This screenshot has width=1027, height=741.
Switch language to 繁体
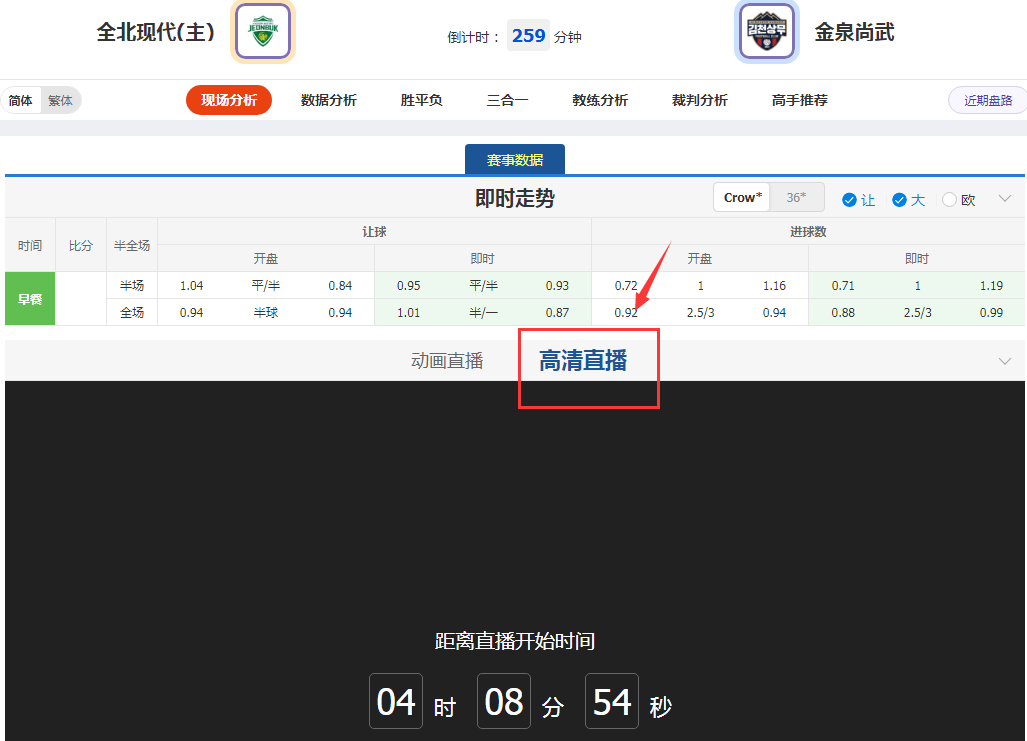[60, 100]
